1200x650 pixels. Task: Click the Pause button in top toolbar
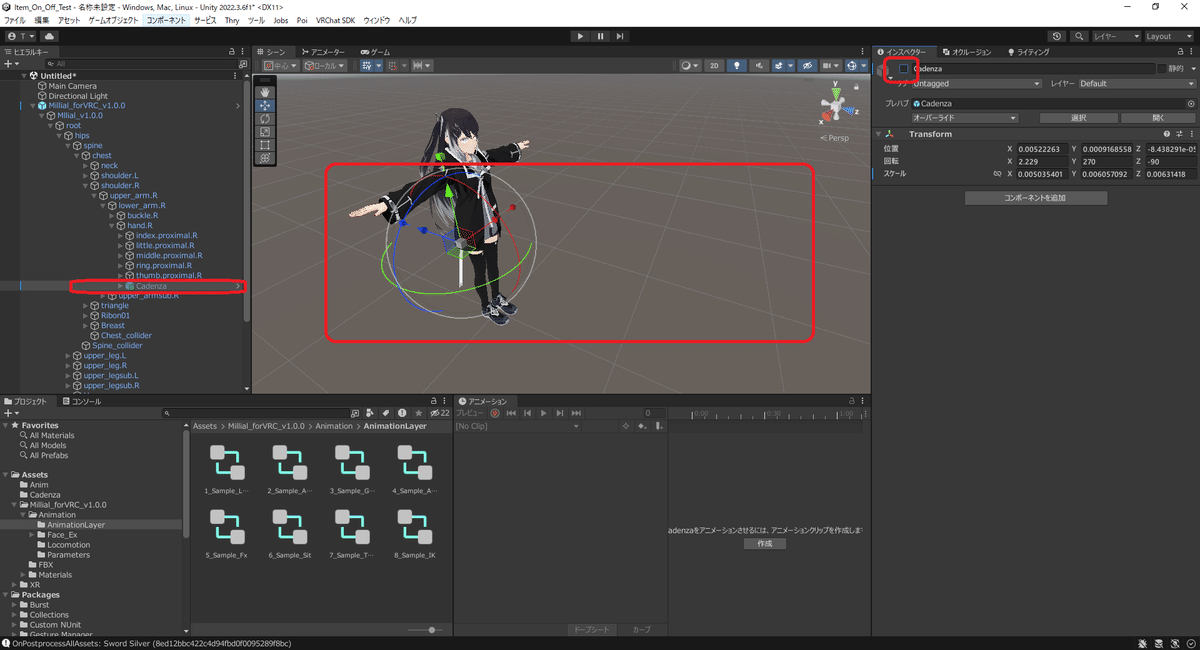coord(600,36)
